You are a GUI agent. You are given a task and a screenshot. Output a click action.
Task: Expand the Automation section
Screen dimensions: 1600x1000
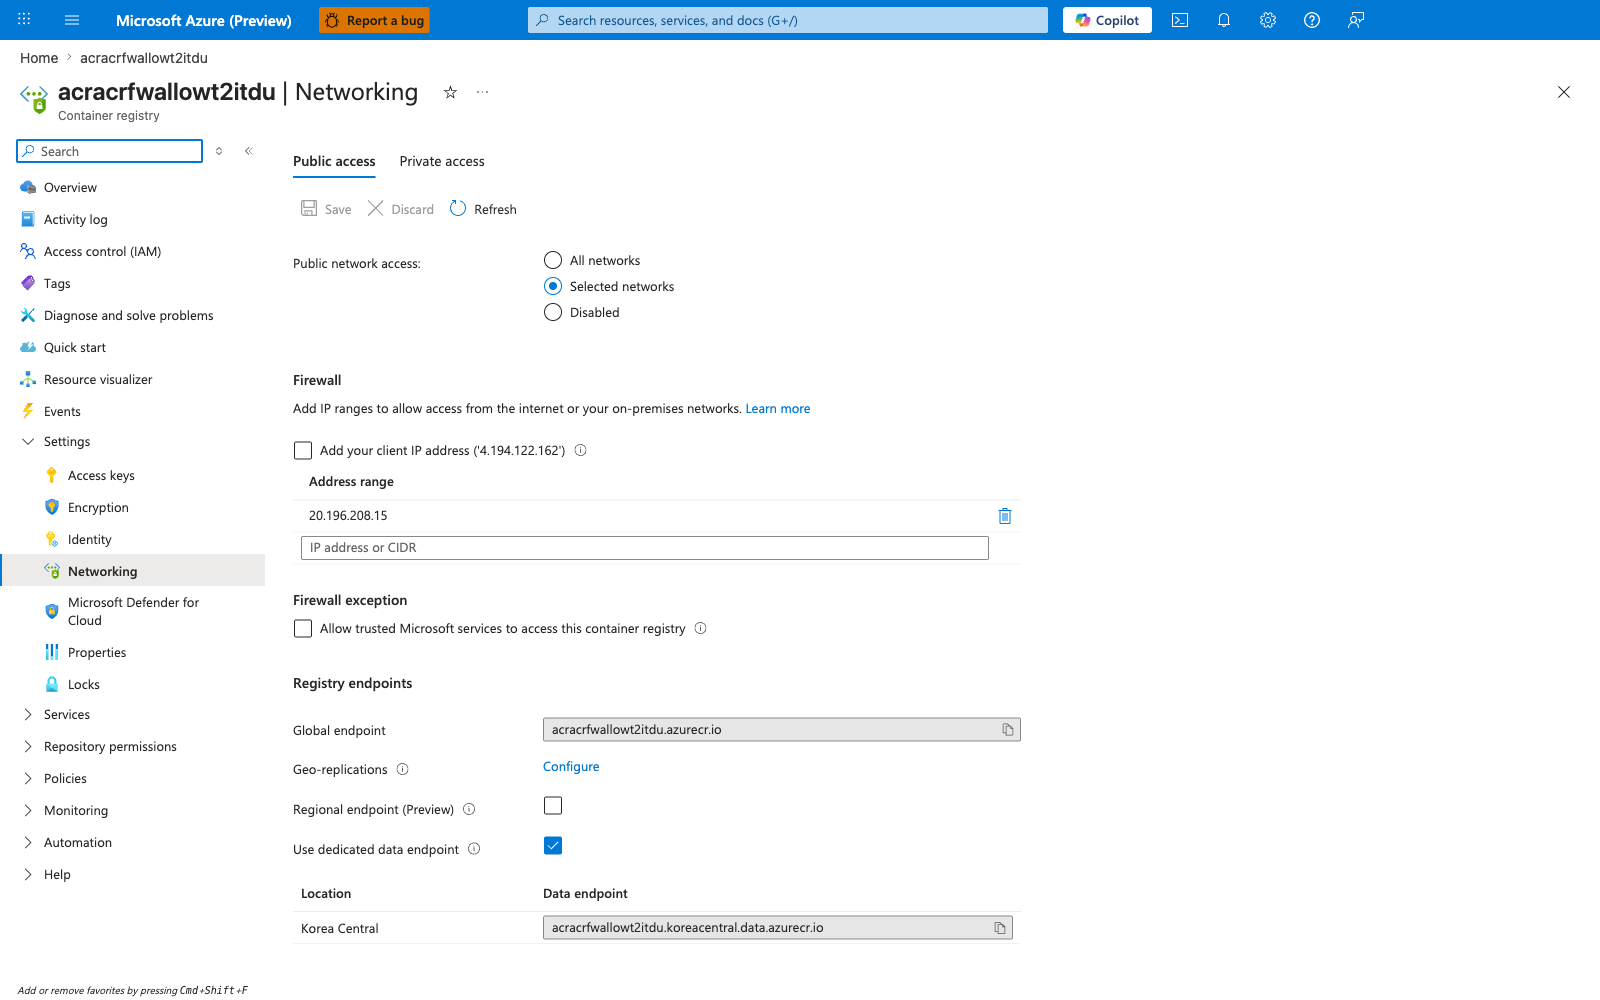28,842
